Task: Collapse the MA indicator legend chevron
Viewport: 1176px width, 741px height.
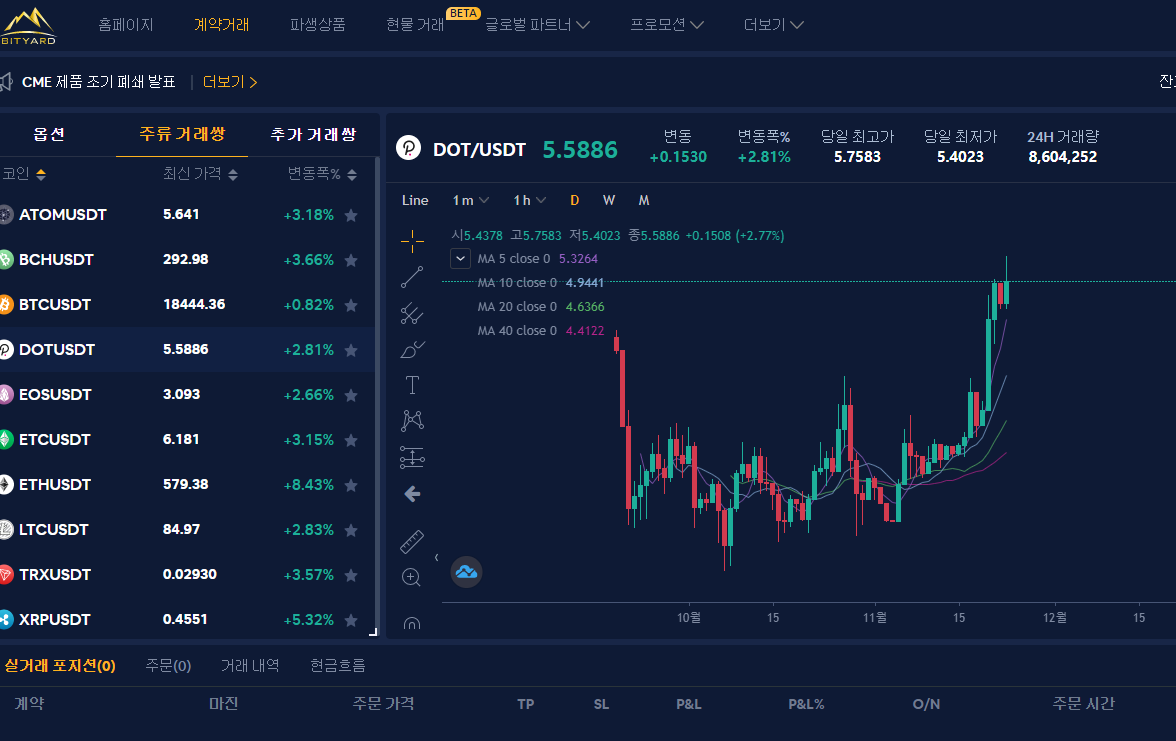Action: (460, 259)
